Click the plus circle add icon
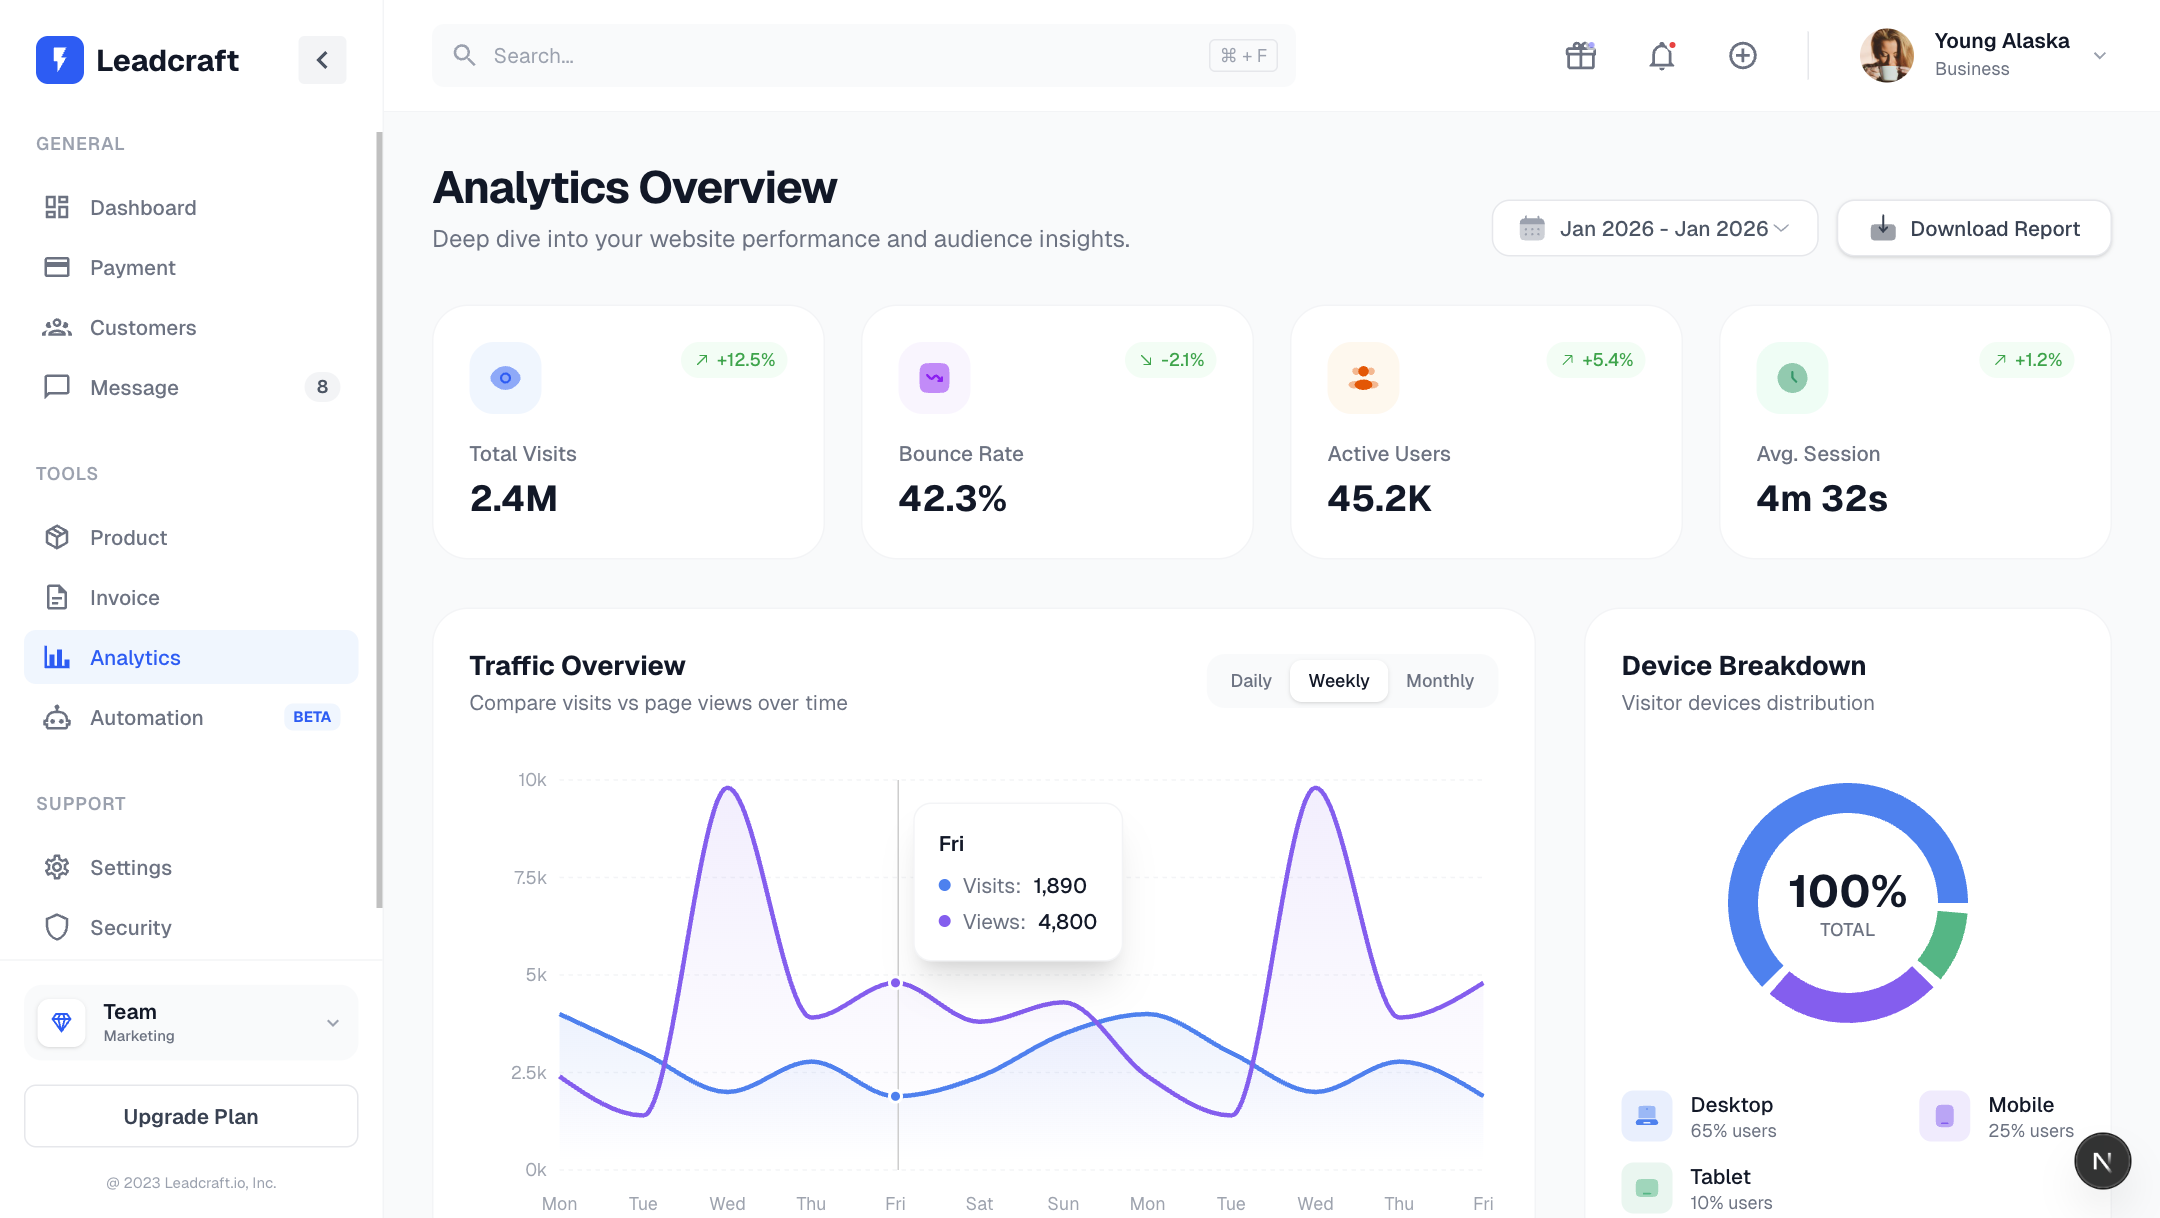 1742,56
